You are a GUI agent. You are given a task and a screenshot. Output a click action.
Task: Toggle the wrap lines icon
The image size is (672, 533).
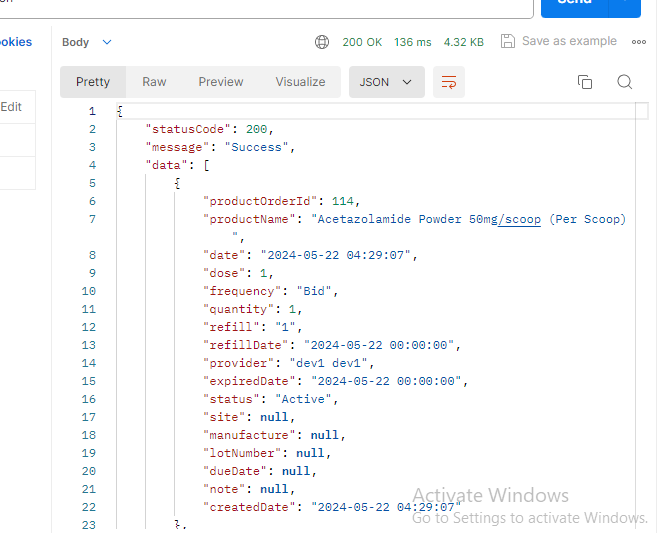pyautogui.click(x=449, y=82)
